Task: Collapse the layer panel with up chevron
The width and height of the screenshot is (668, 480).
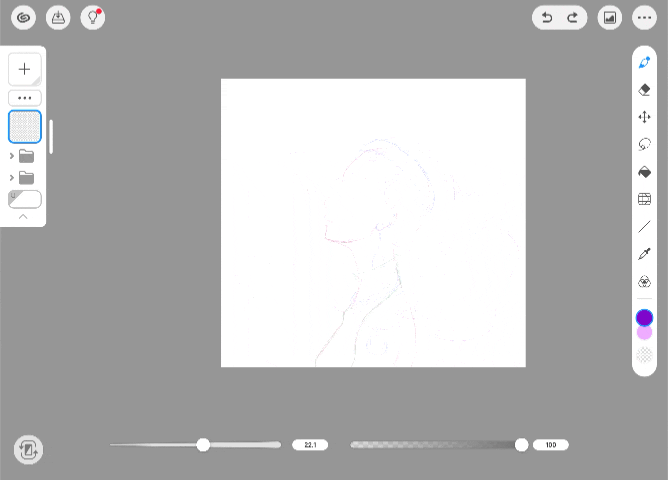Action: (23, 217)
